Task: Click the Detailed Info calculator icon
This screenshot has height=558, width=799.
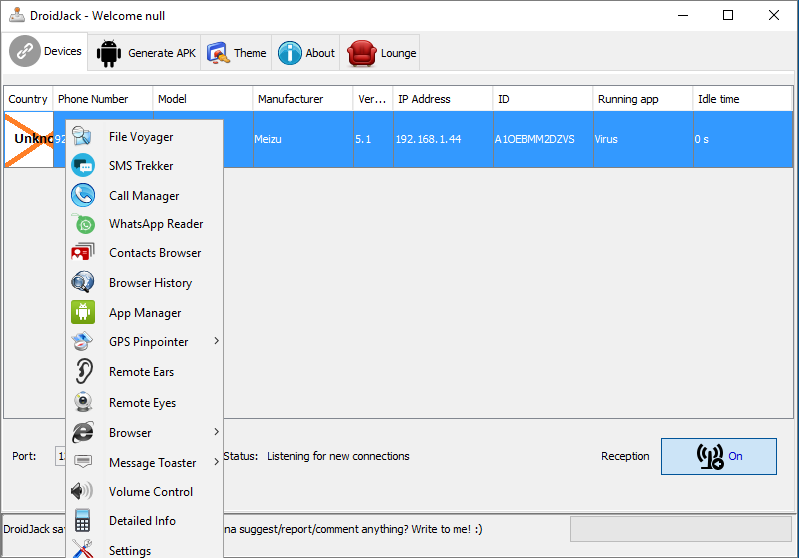Action: coord(82,520)
